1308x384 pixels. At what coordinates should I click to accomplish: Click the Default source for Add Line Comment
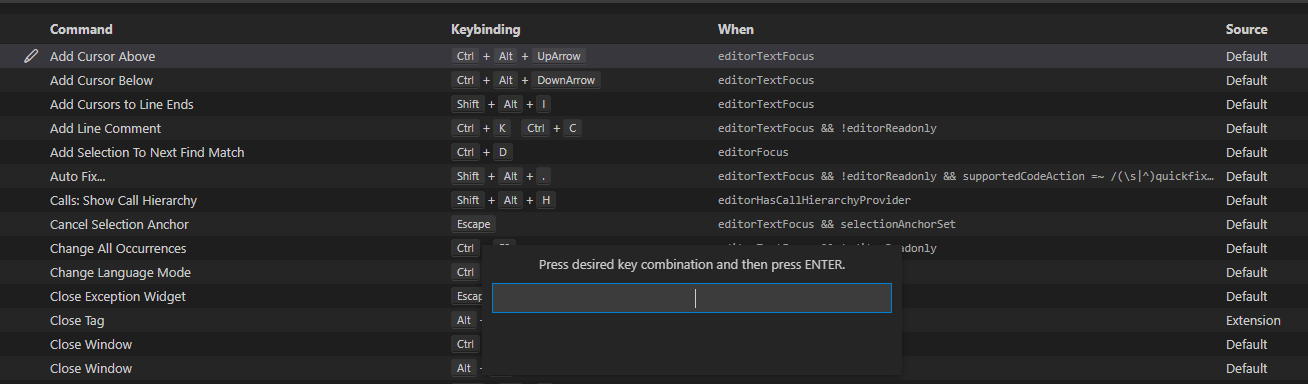[x=1246, y=128]
